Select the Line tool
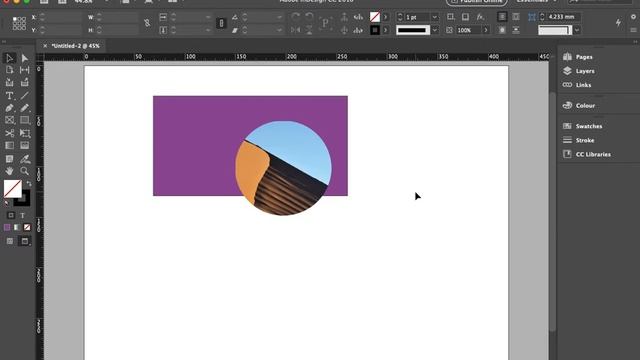Screen dimensions: 640x360 (24, 96)
